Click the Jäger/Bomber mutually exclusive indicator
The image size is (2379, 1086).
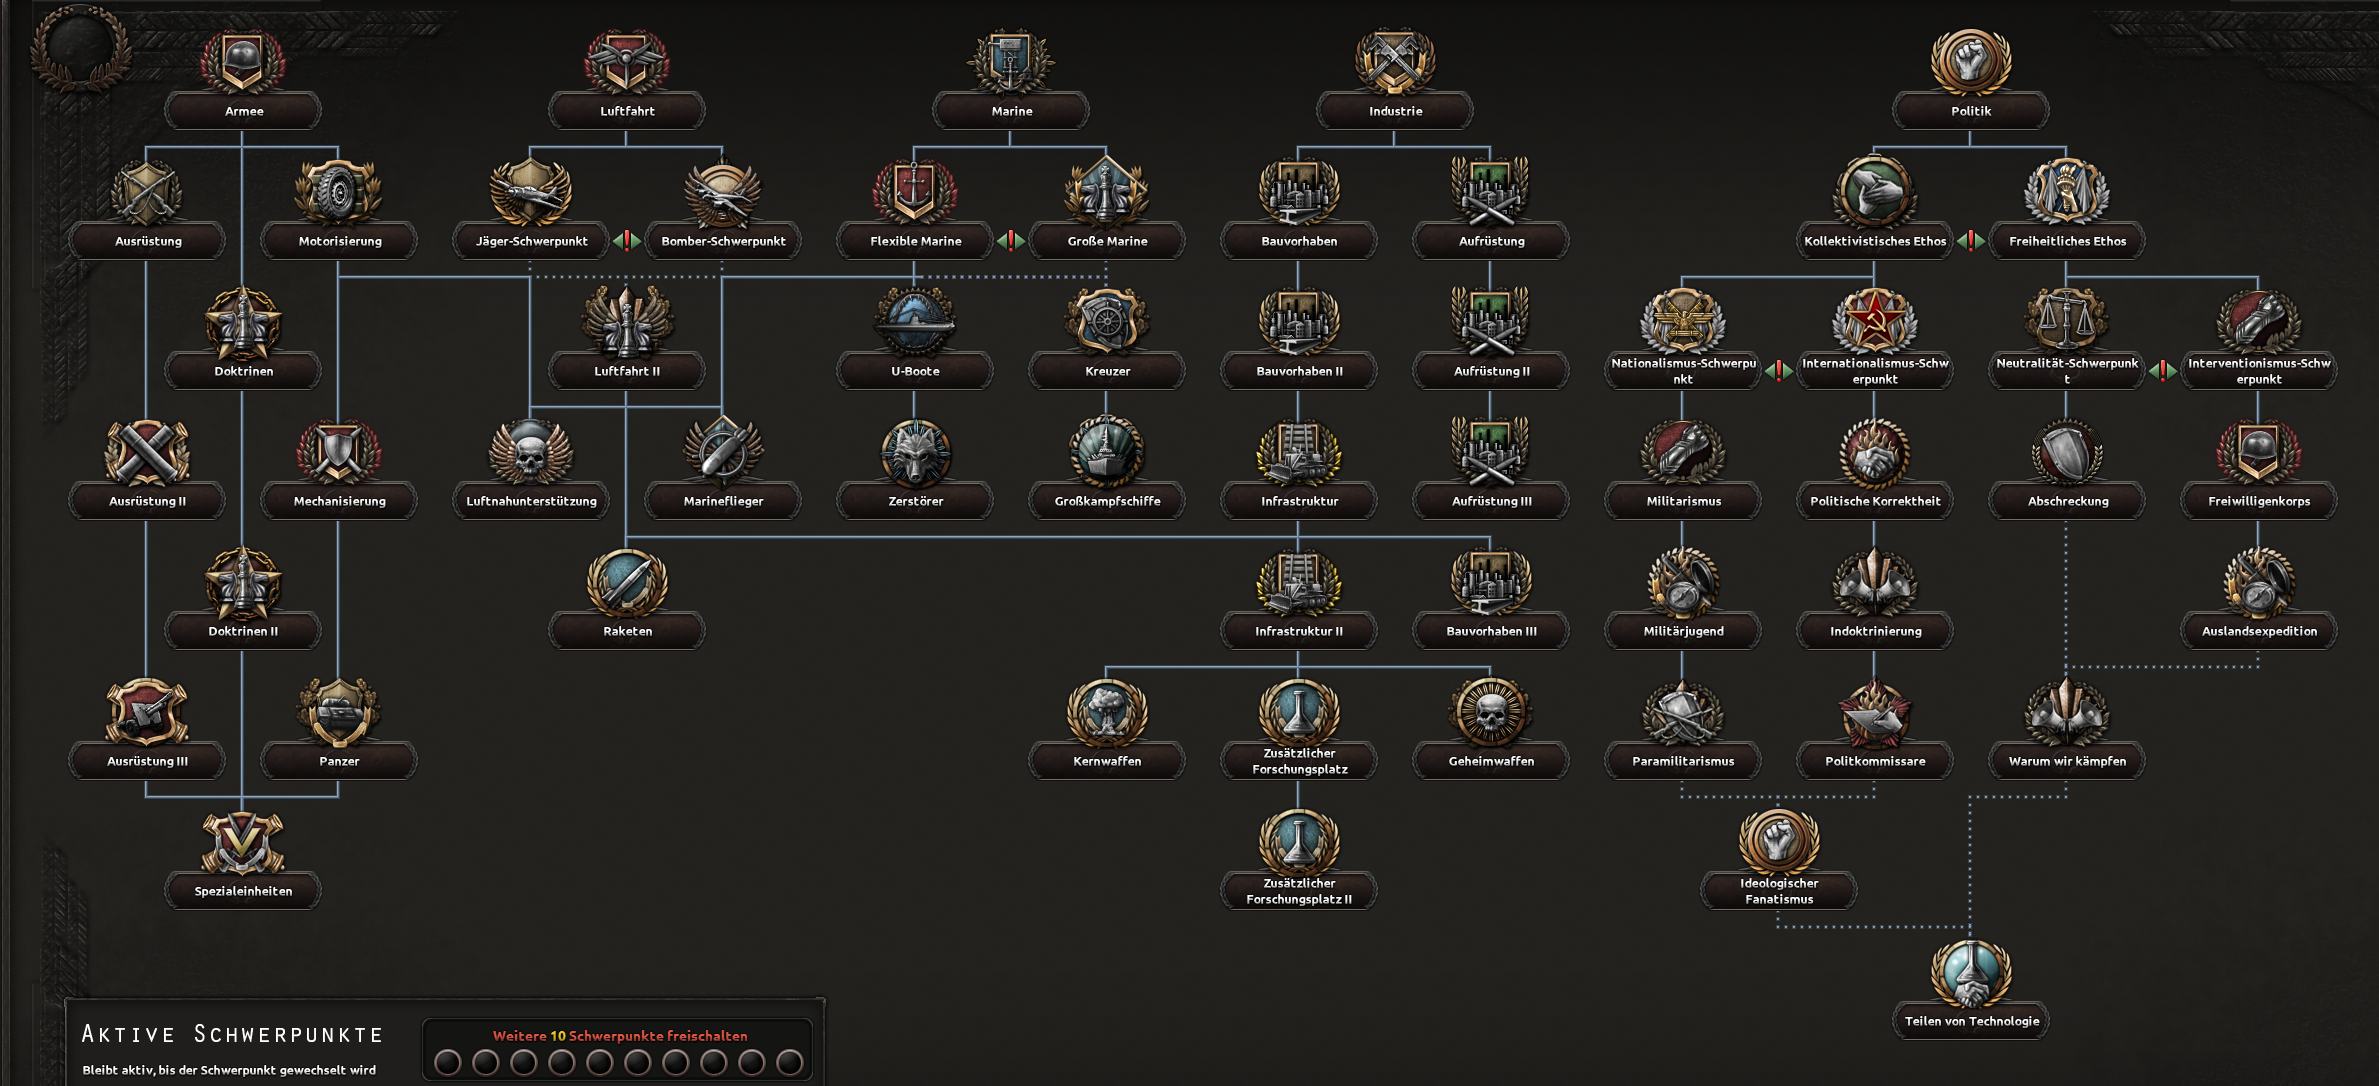tap(627, 240)
